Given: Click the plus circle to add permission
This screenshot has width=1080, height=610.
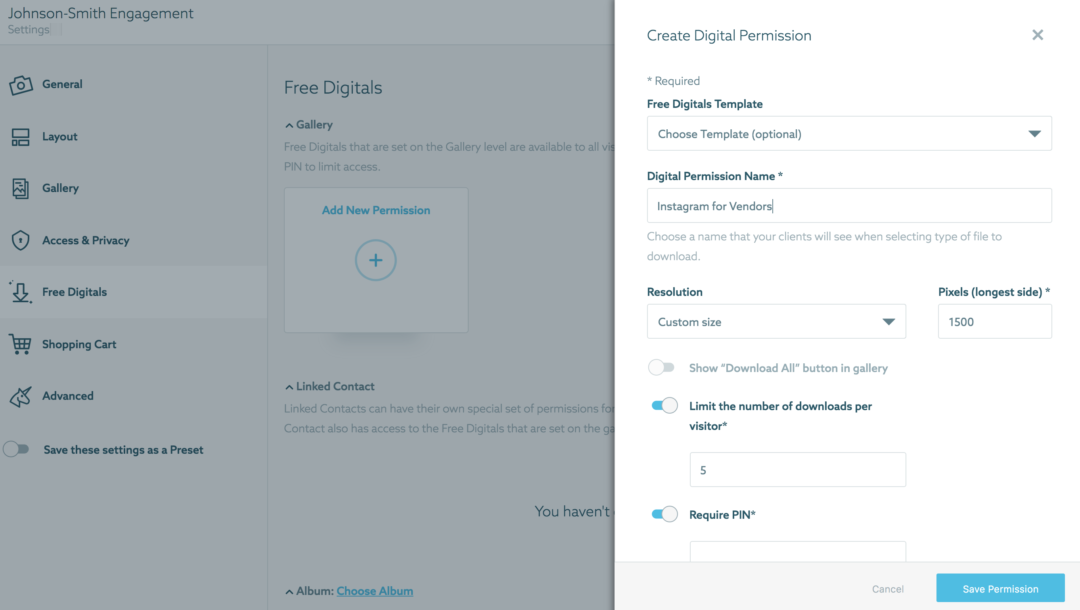Looking at the screenshot, I should click(x=375, y=260).
